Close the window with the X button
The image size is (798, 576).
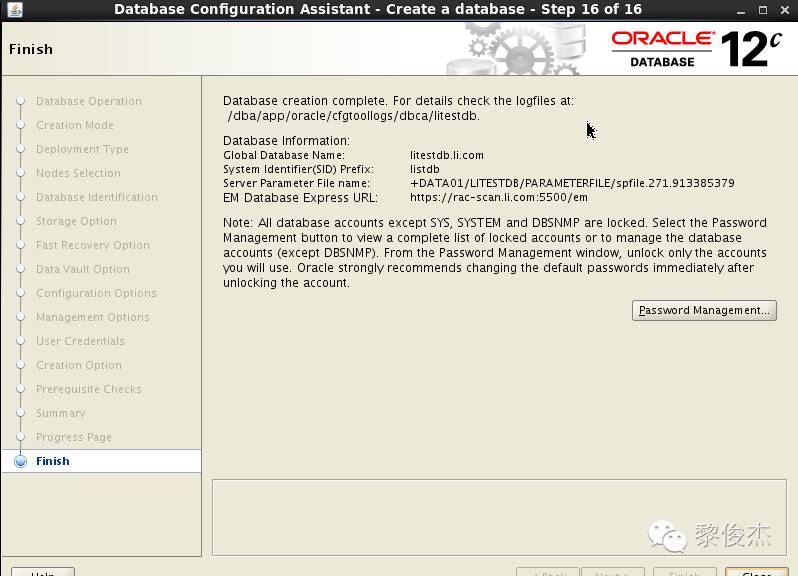pos(785,10)
